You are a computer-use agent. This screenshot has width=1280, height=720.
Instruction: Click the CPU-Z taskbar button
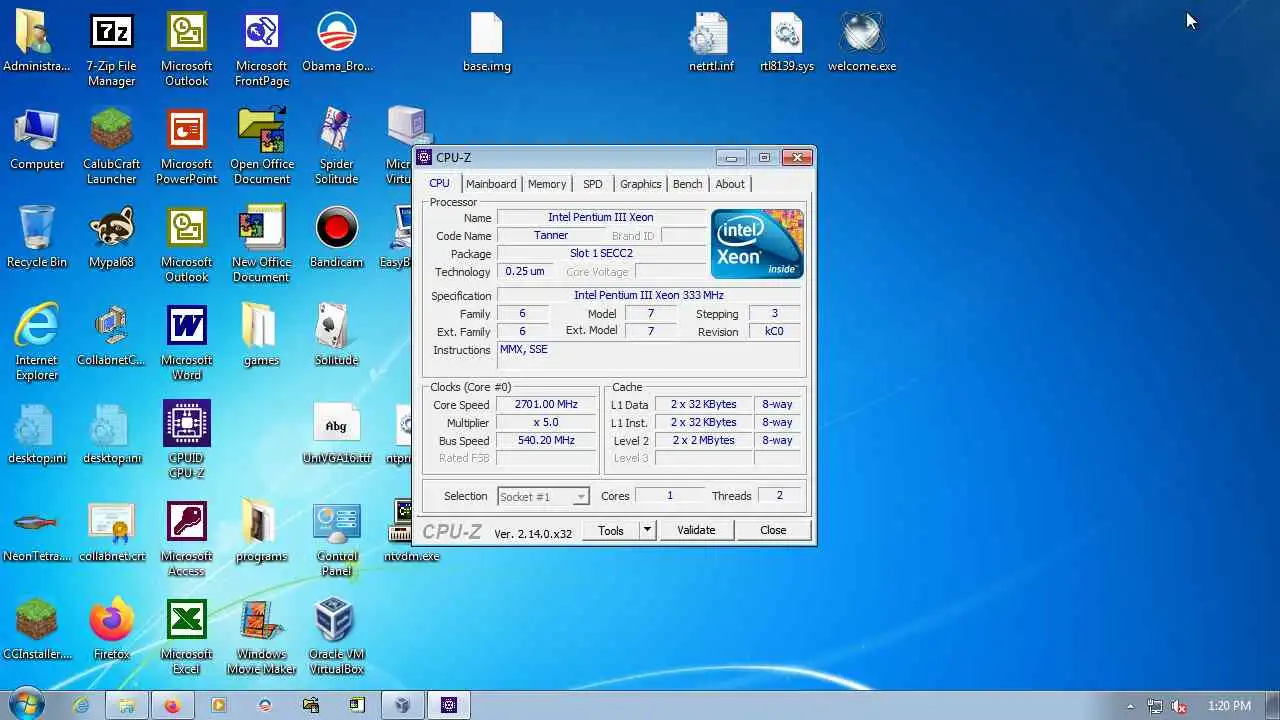pyautogui.click(x=449, y=705)
